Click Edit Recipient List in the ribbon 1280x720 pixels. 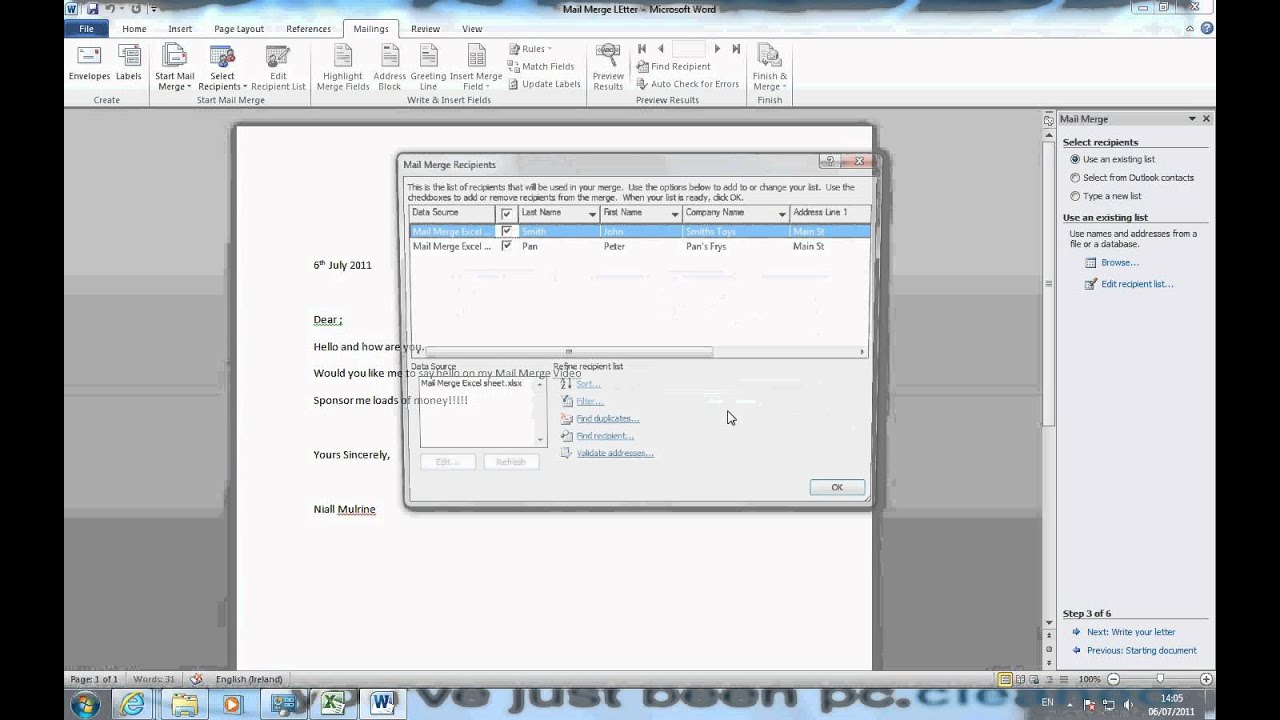(x=278, y=68)
